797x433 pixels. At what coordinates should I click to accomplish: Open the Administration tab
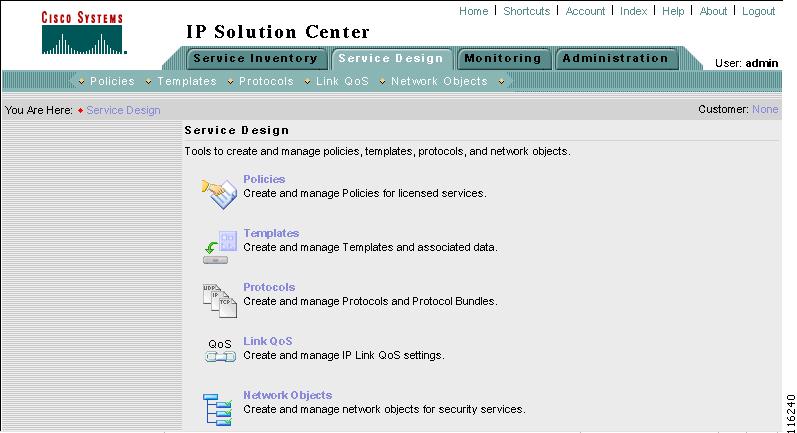pyautogui.click(x=615, y=58)
